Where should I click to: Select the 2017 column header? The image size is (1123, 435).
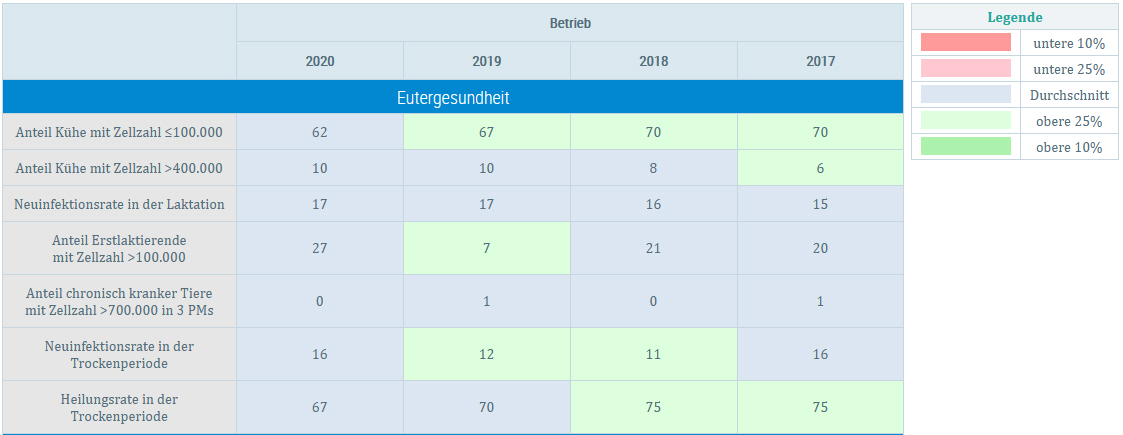820,61
